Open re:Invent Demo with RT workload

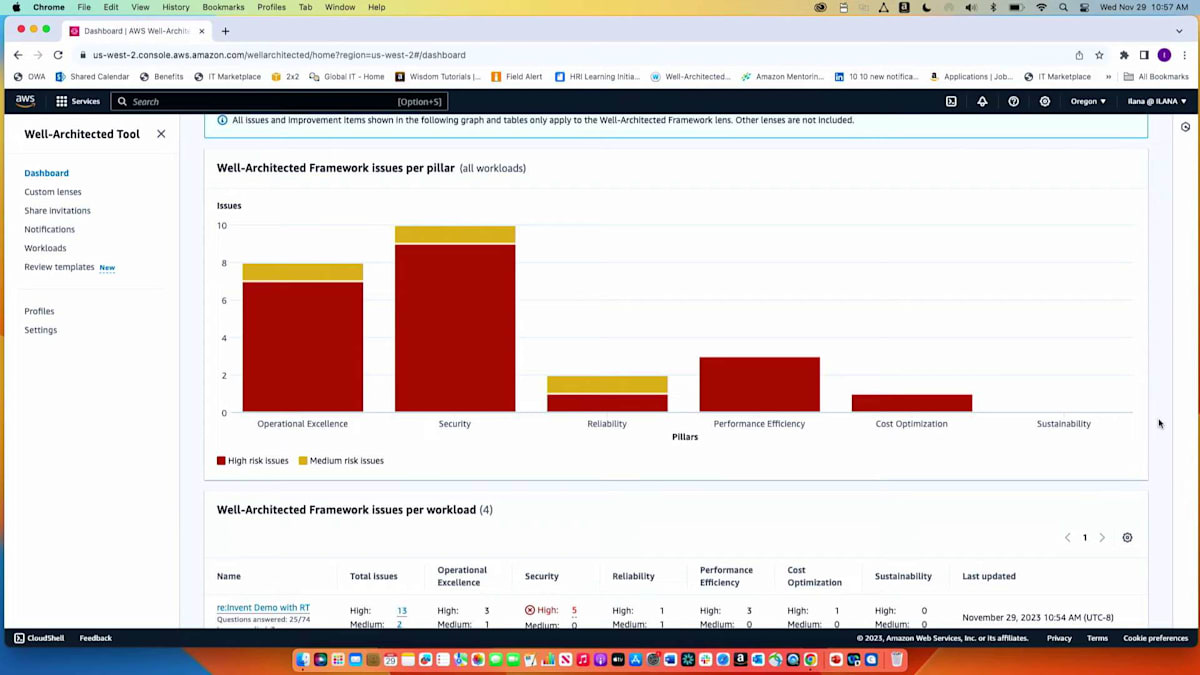(263, 608)
